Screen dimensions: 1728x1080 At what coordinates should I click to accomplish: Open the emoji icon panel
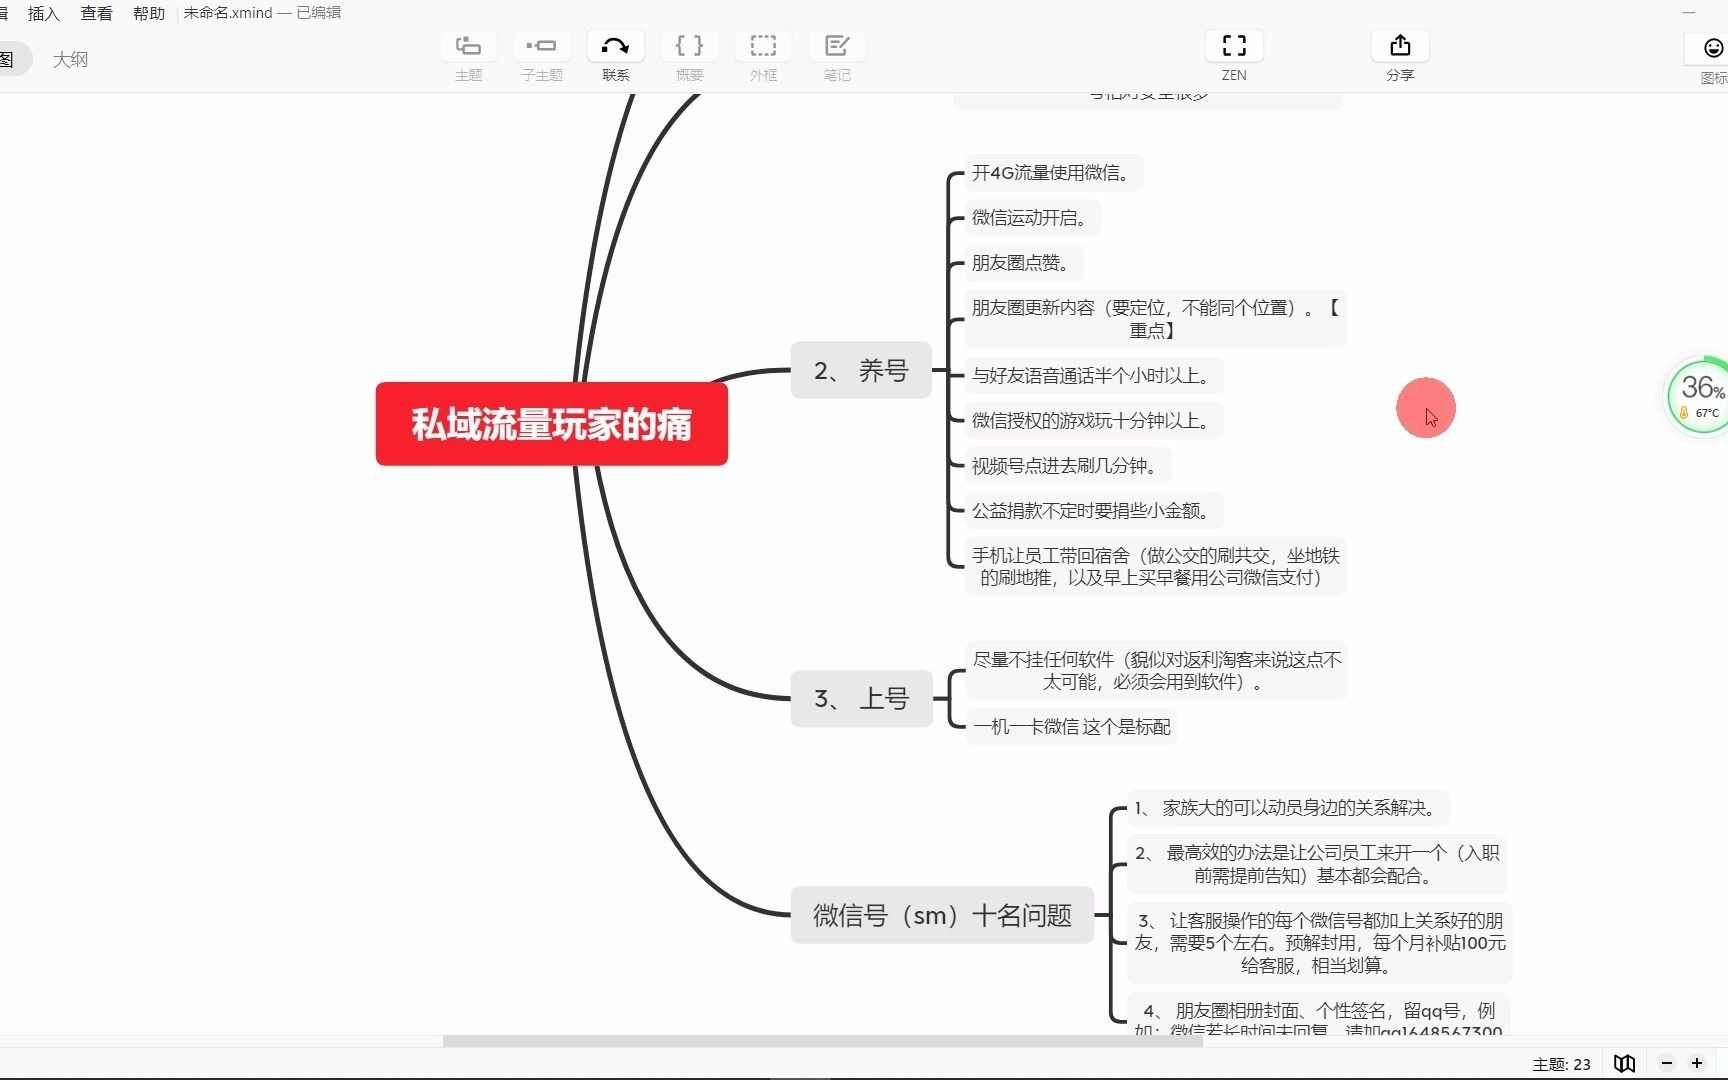click(x=1712, y=48)
